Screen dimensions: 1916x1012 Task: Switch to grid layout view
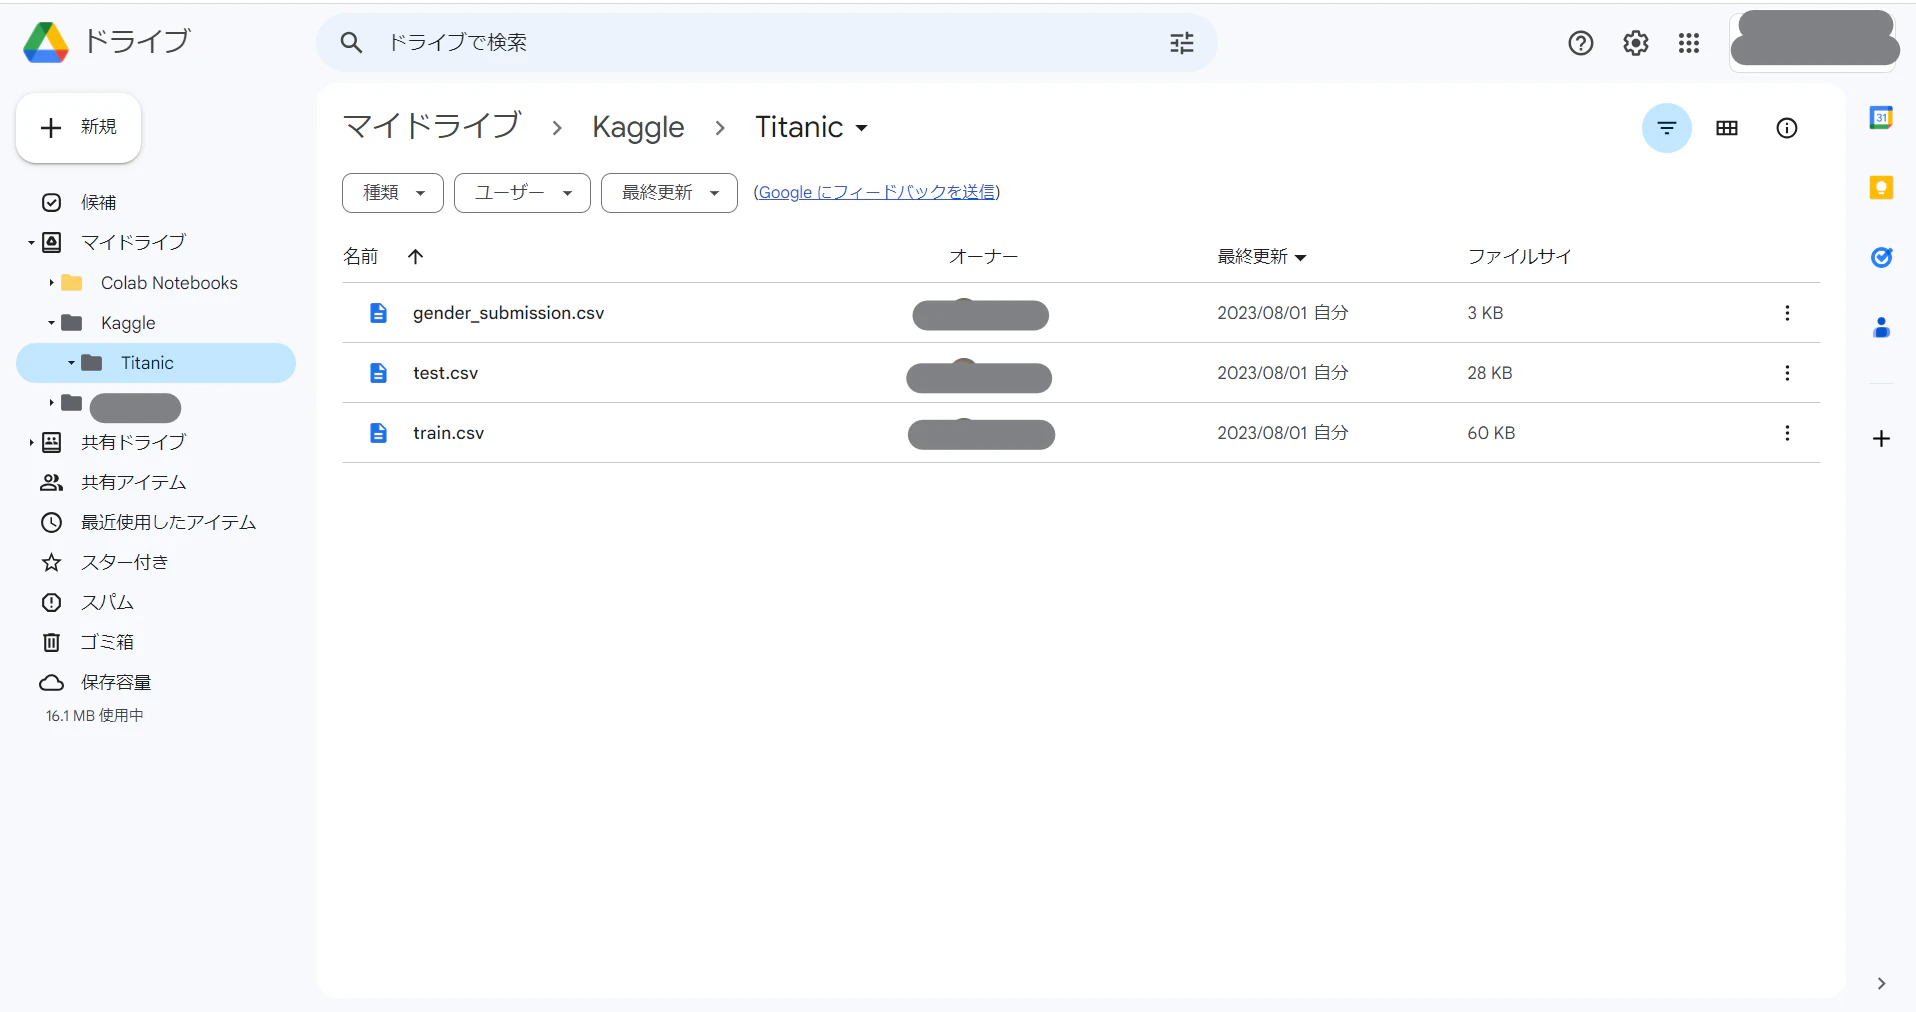(1727, 128)
